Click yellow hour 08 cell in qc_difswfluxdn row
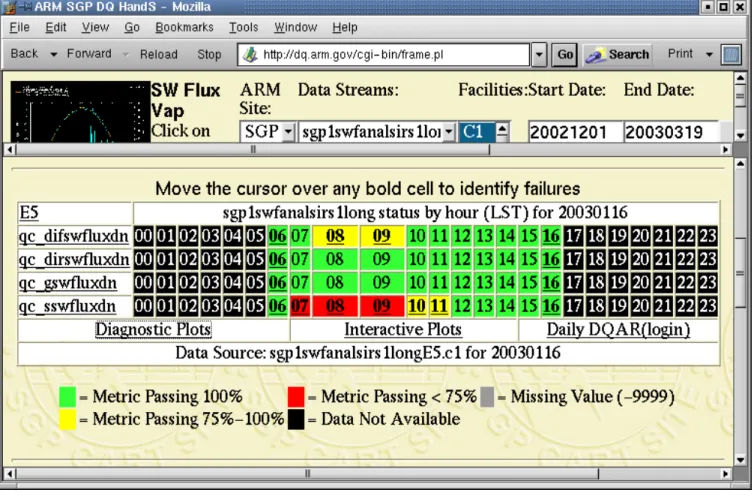Screen dimensions: 754x496 coord(335,236)
